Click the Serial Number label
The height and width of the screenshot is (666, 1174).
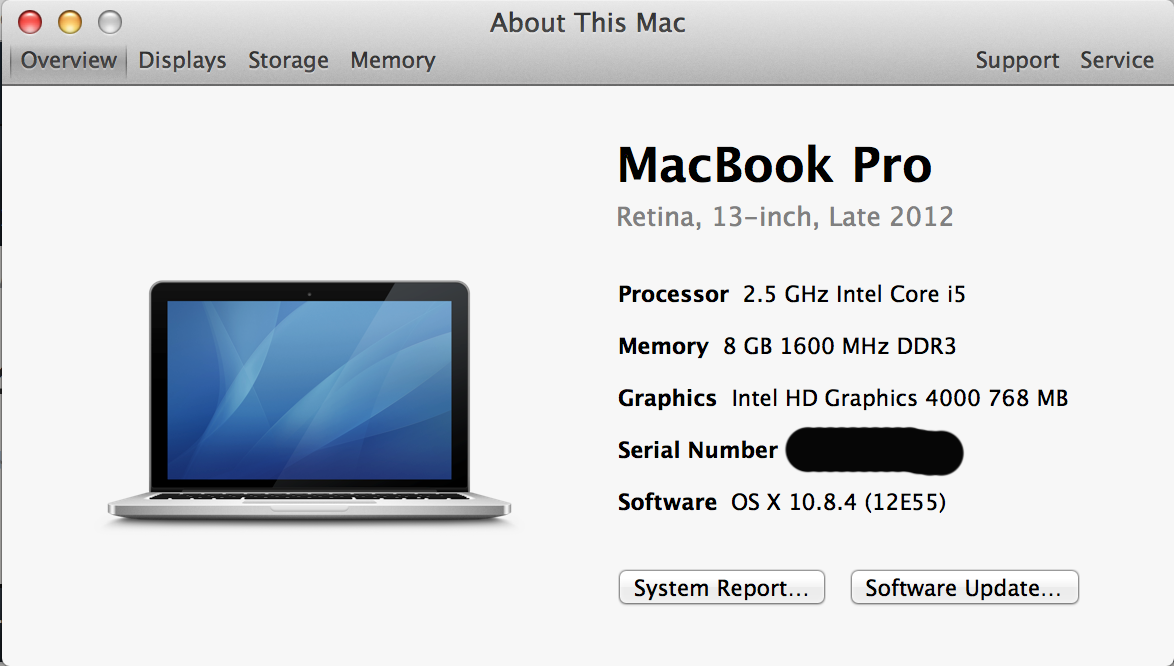(698, 450)
